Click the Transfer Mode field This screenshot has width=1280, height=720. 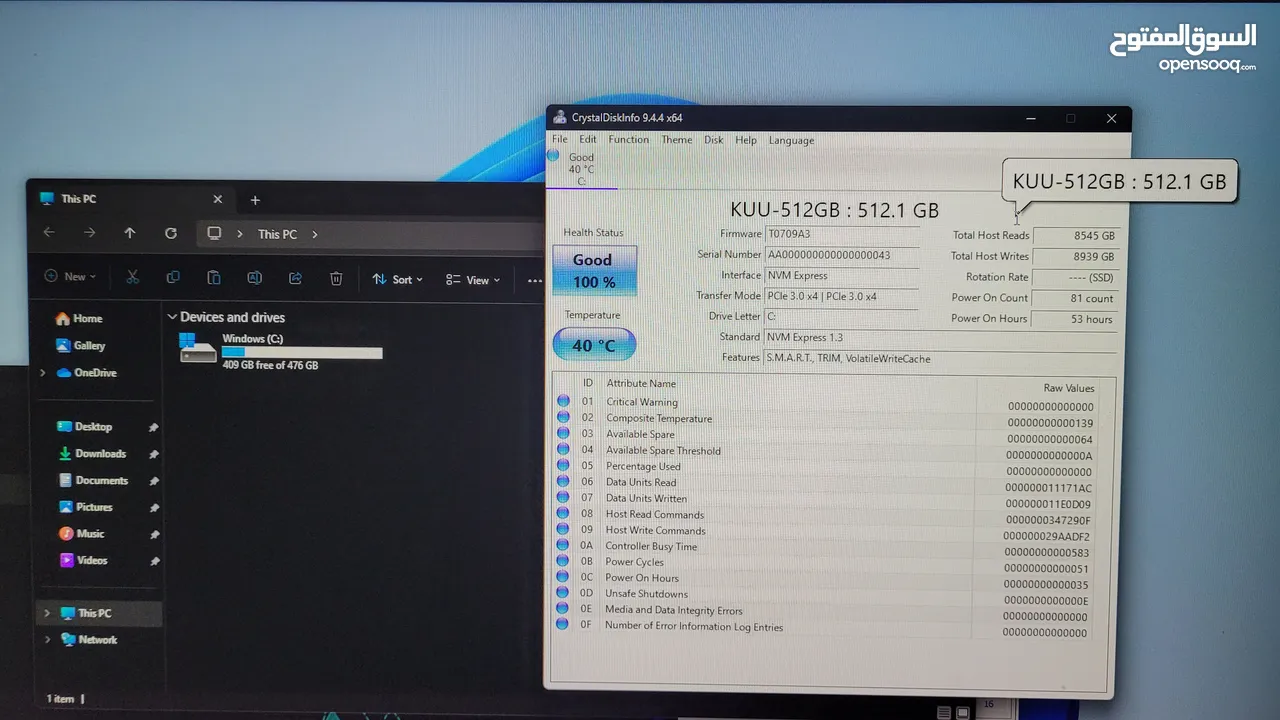click(841, 296)
